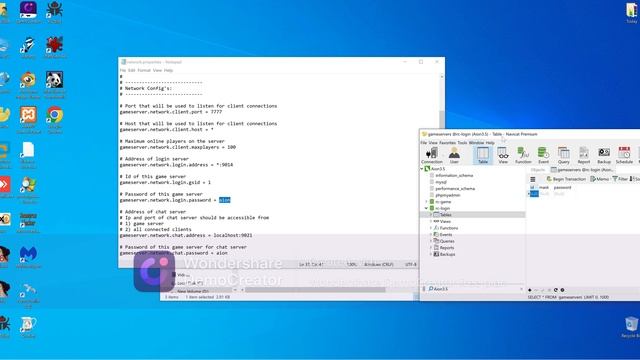Click the id column header
The image size is (640, 360).
pos(532,187)
